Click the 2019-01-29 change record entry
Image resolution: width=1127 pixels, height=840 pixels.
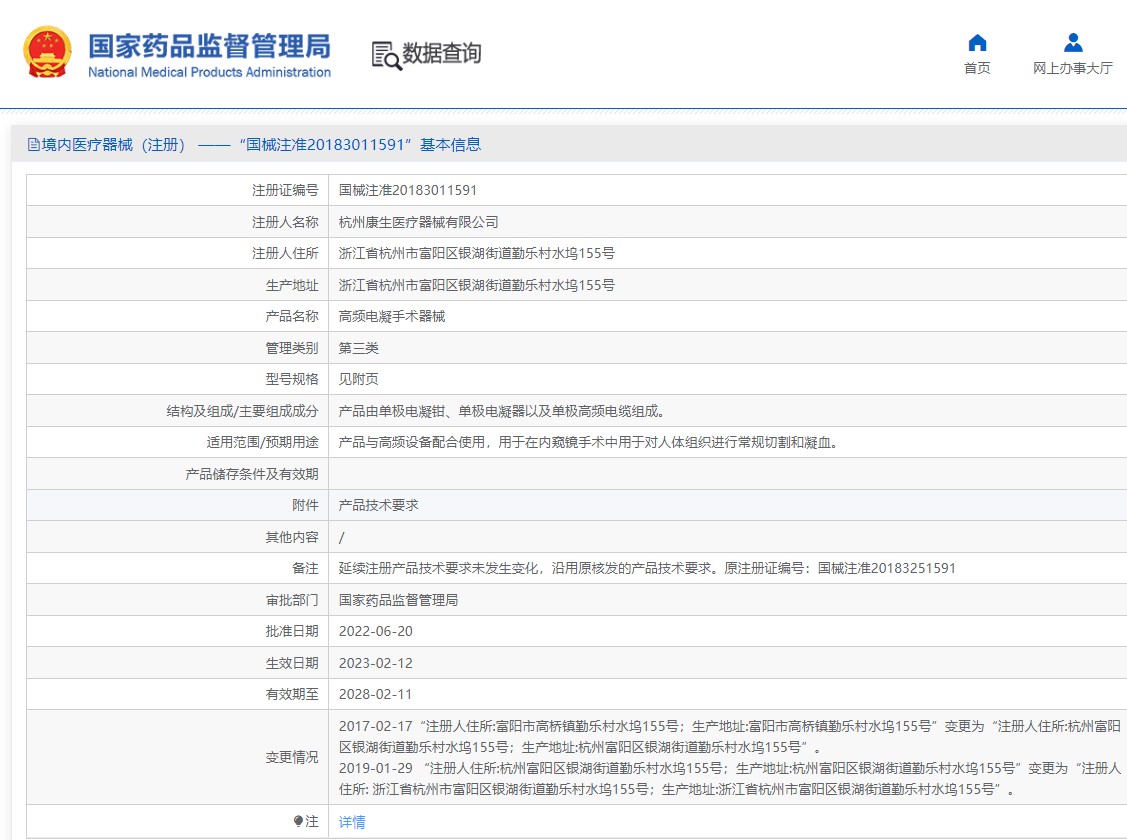click(x=730, y=779)
